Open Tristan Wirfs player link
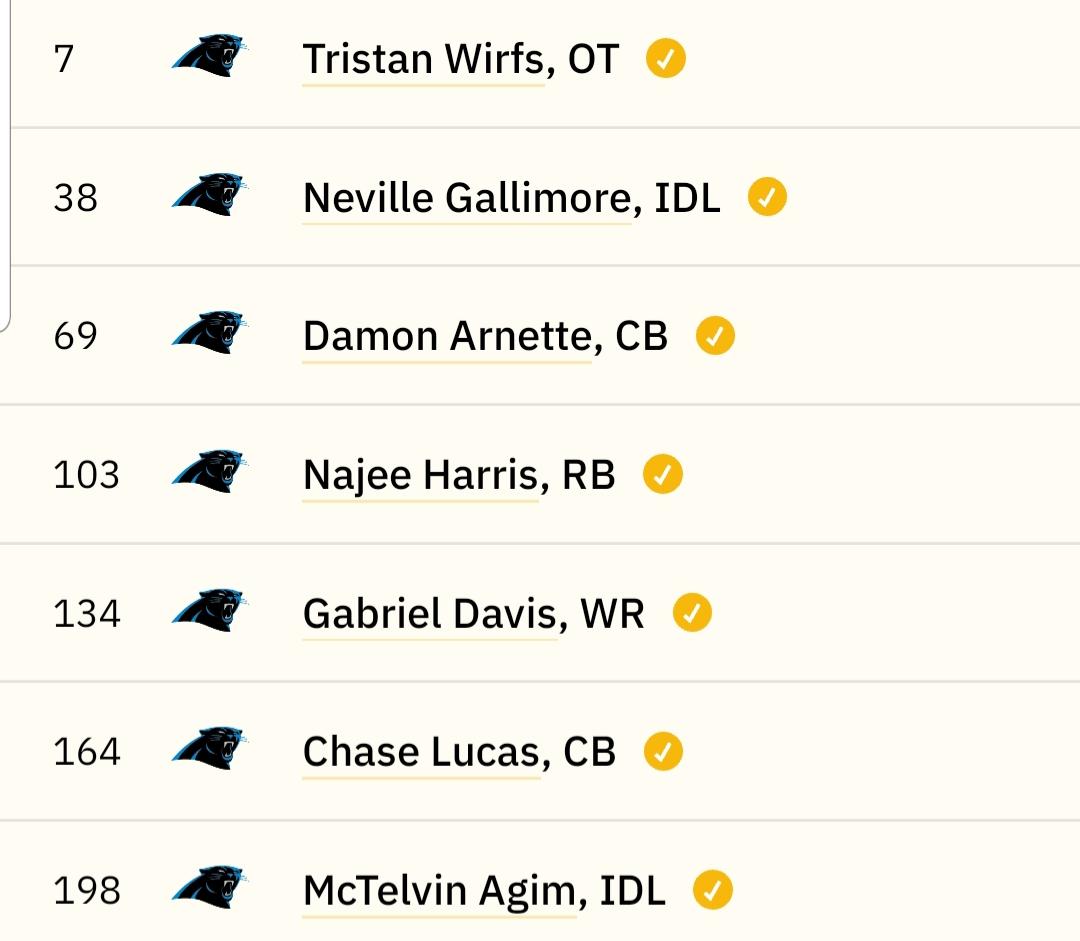1080x941 pixels. point(424,59)
